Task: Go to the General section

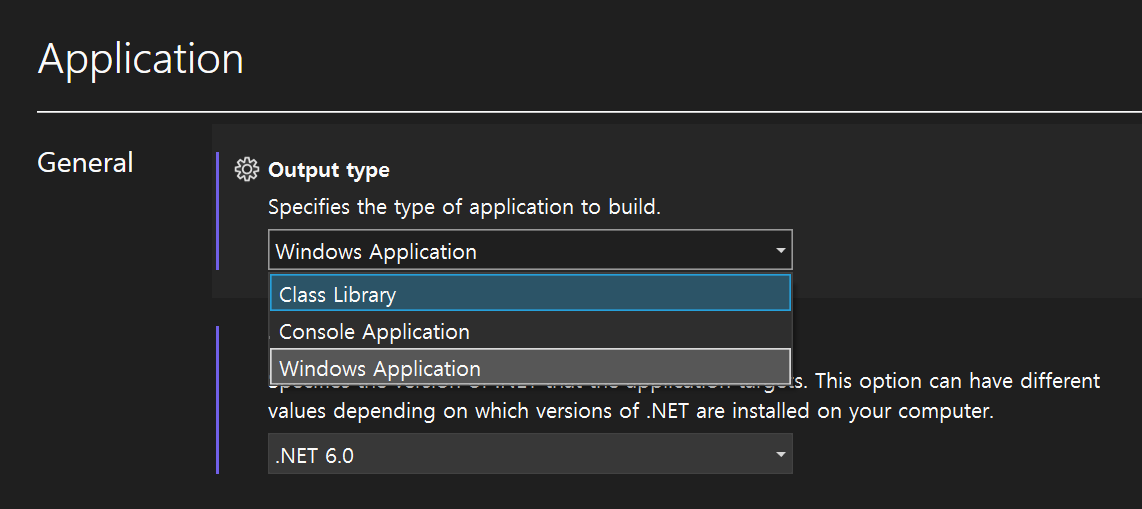Action: [85, 162]
